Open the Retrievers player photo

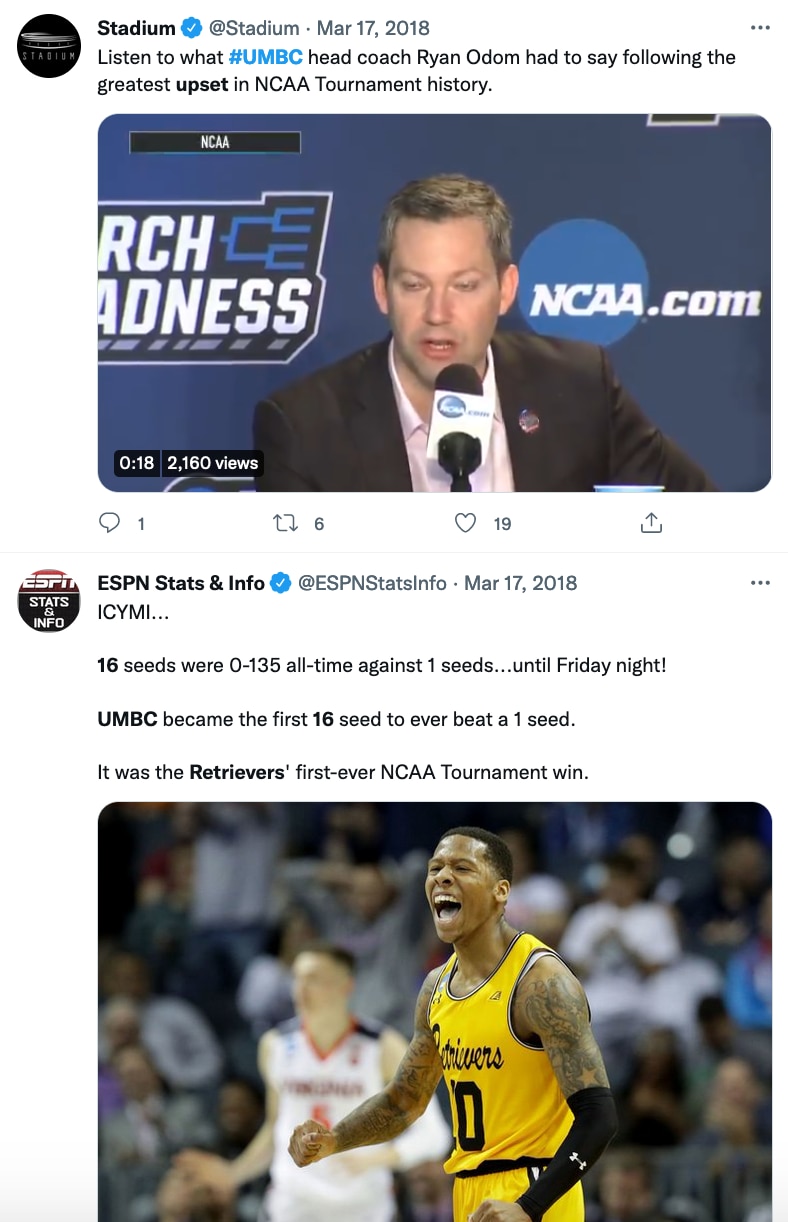pyautogui.click(x=434, y=1010)
